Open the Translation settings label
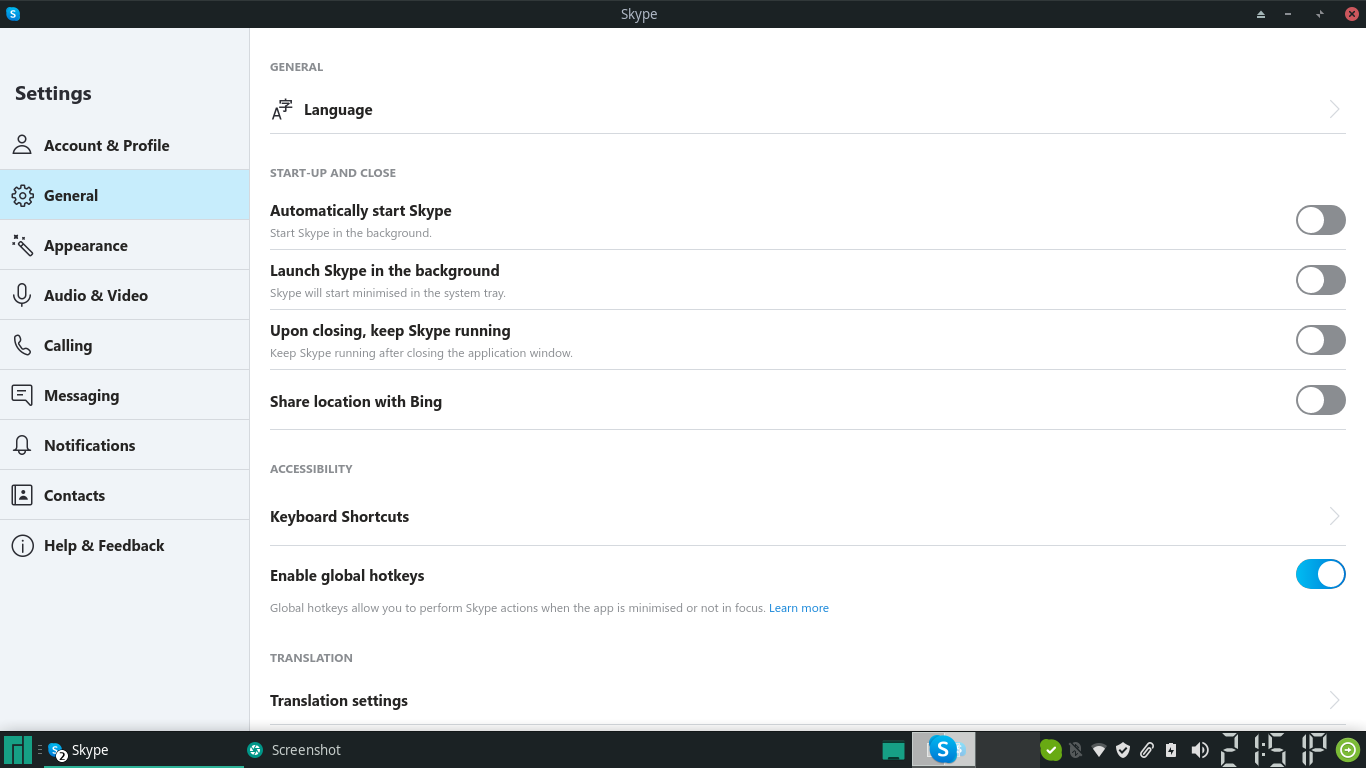Viewport: 1366px width, 768px height. click(339, 700)
